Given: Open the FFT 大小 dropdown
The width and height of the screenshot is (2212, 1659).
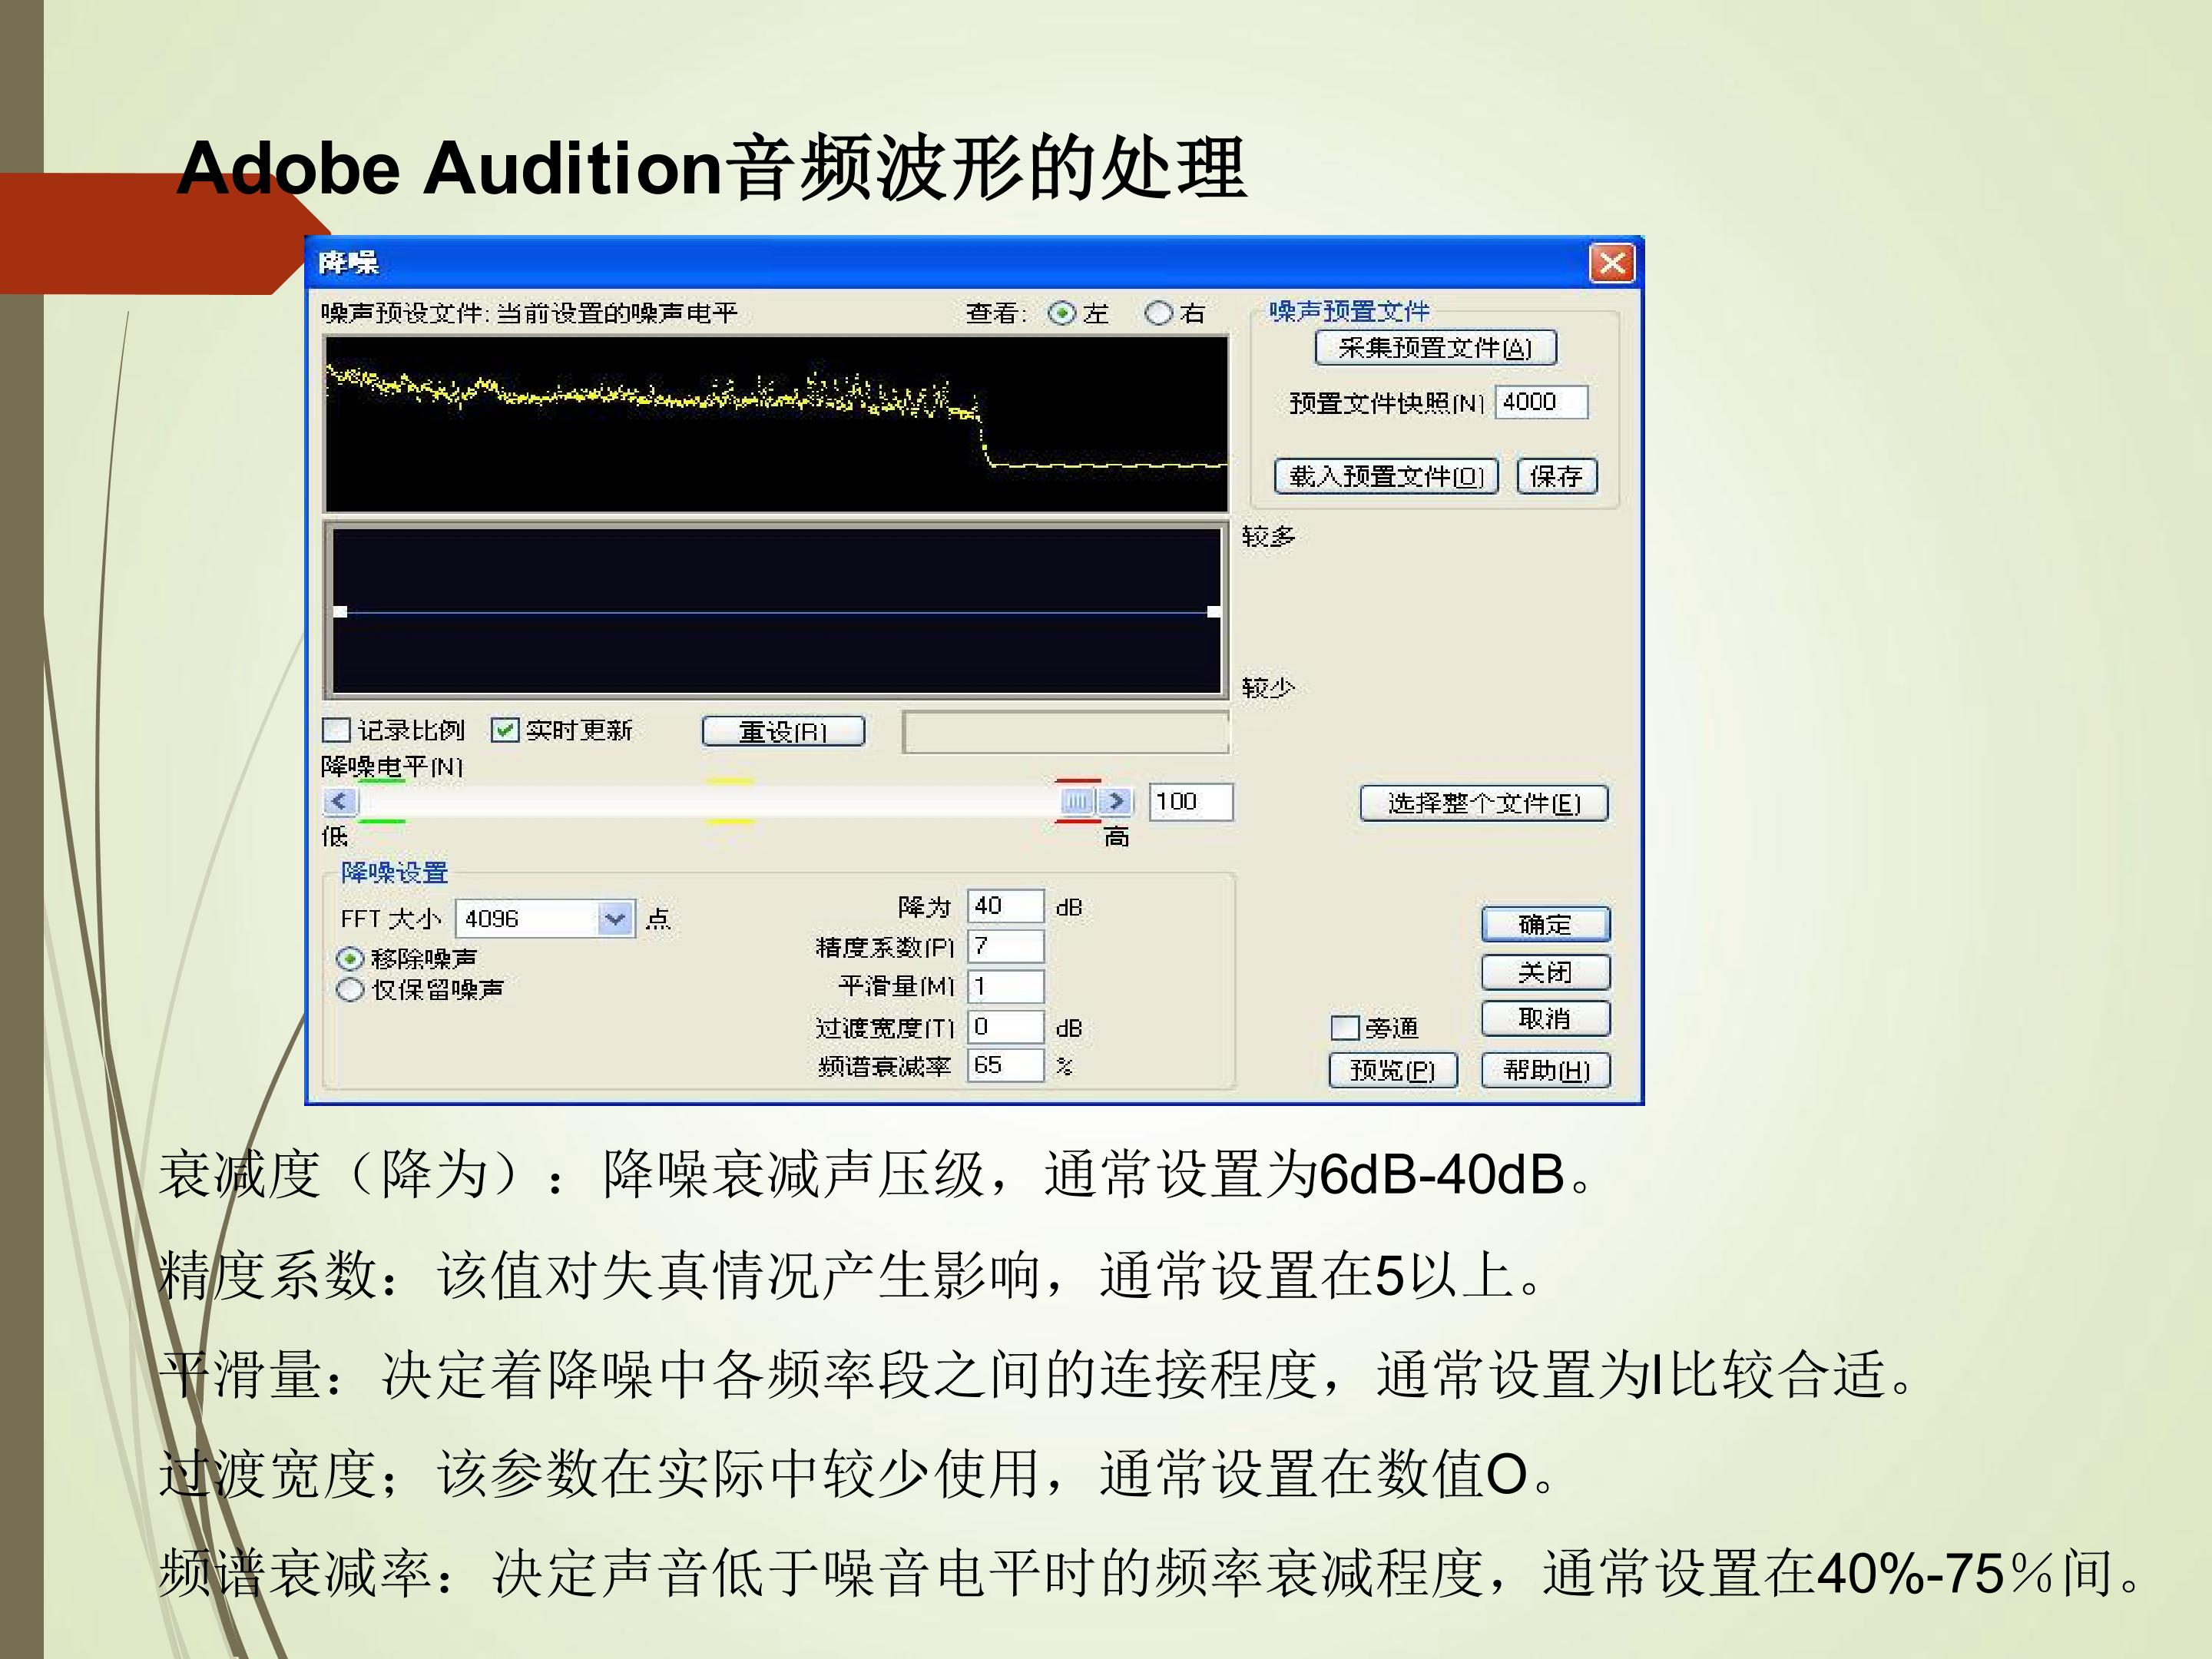Looking at the screenshot, I should point(615,918).
